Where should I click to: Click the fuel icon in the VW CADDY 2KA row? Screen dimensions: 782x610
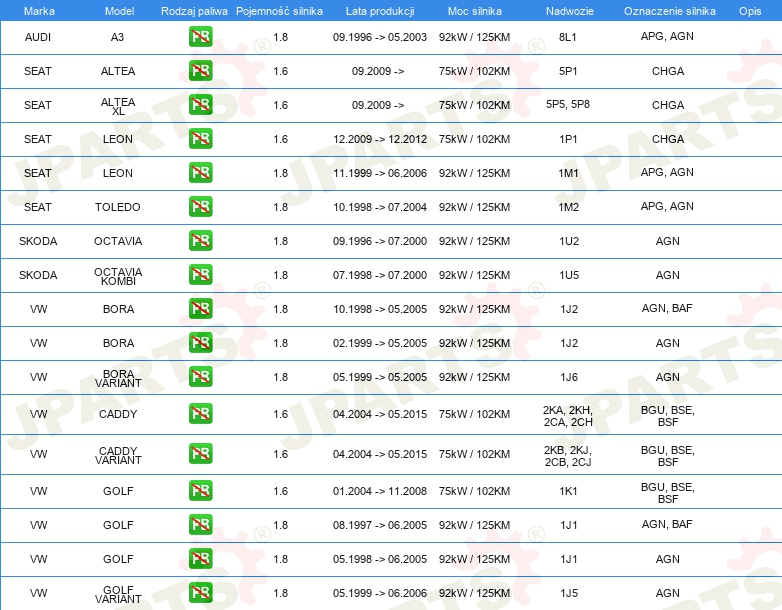(x=200, y=413)
